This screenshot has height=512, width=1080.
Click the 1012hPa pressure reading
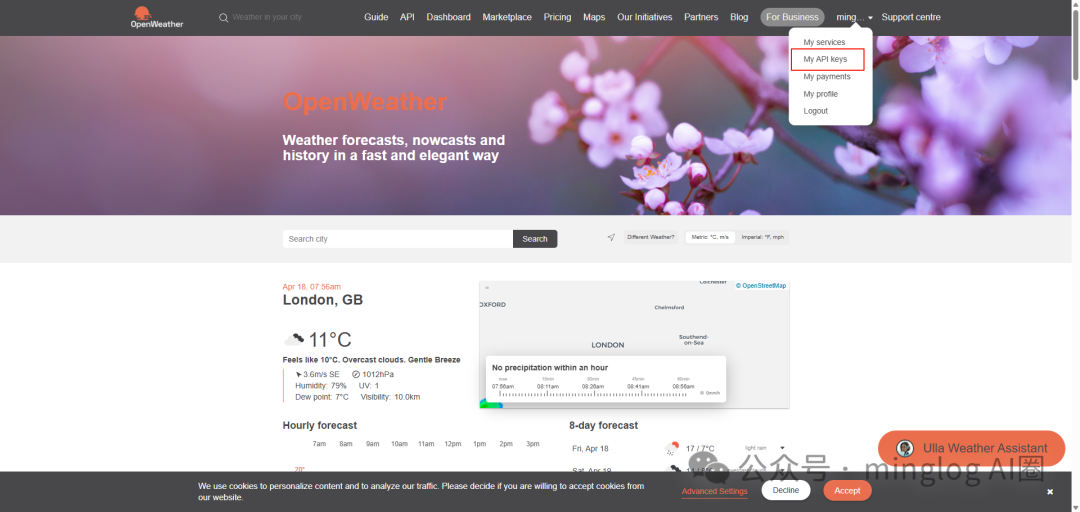373,374
